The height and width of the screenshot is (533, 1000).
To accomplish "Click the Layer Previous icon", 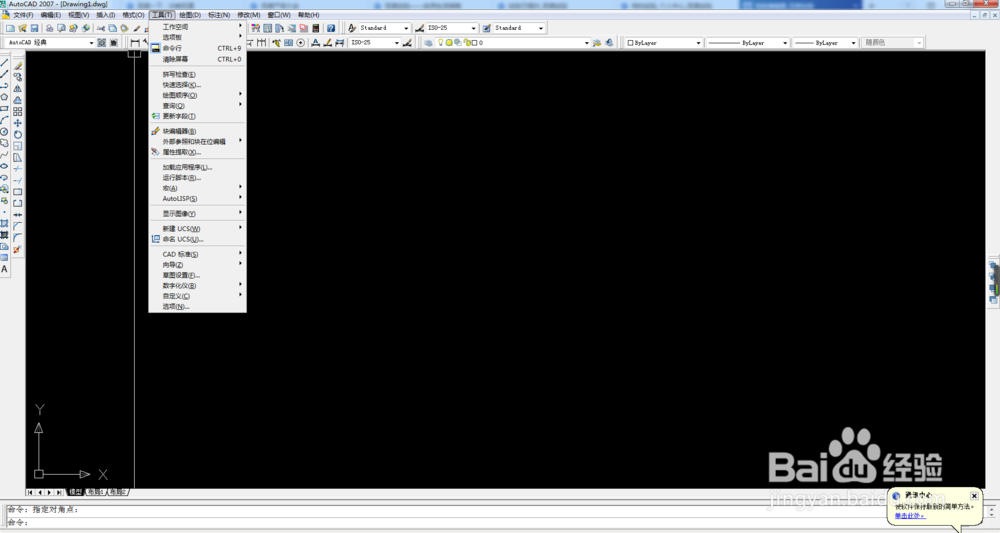I will 610,43.
